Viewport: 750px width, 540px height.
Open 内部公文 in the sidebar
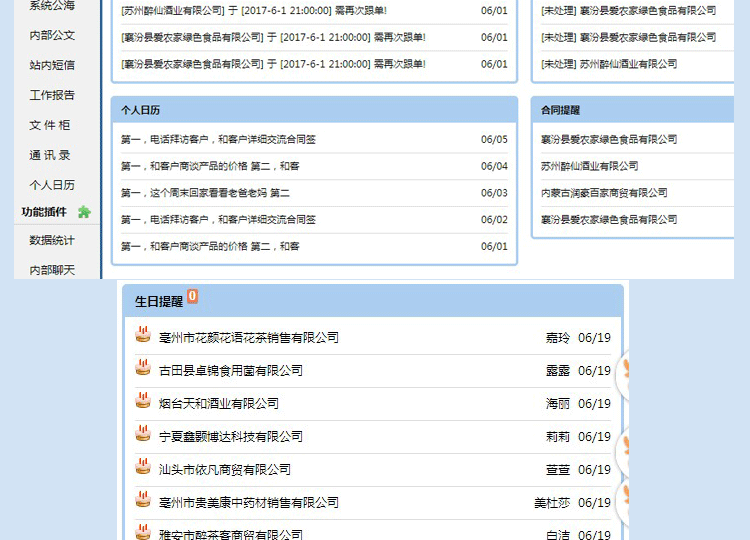(x=52, y=35)
